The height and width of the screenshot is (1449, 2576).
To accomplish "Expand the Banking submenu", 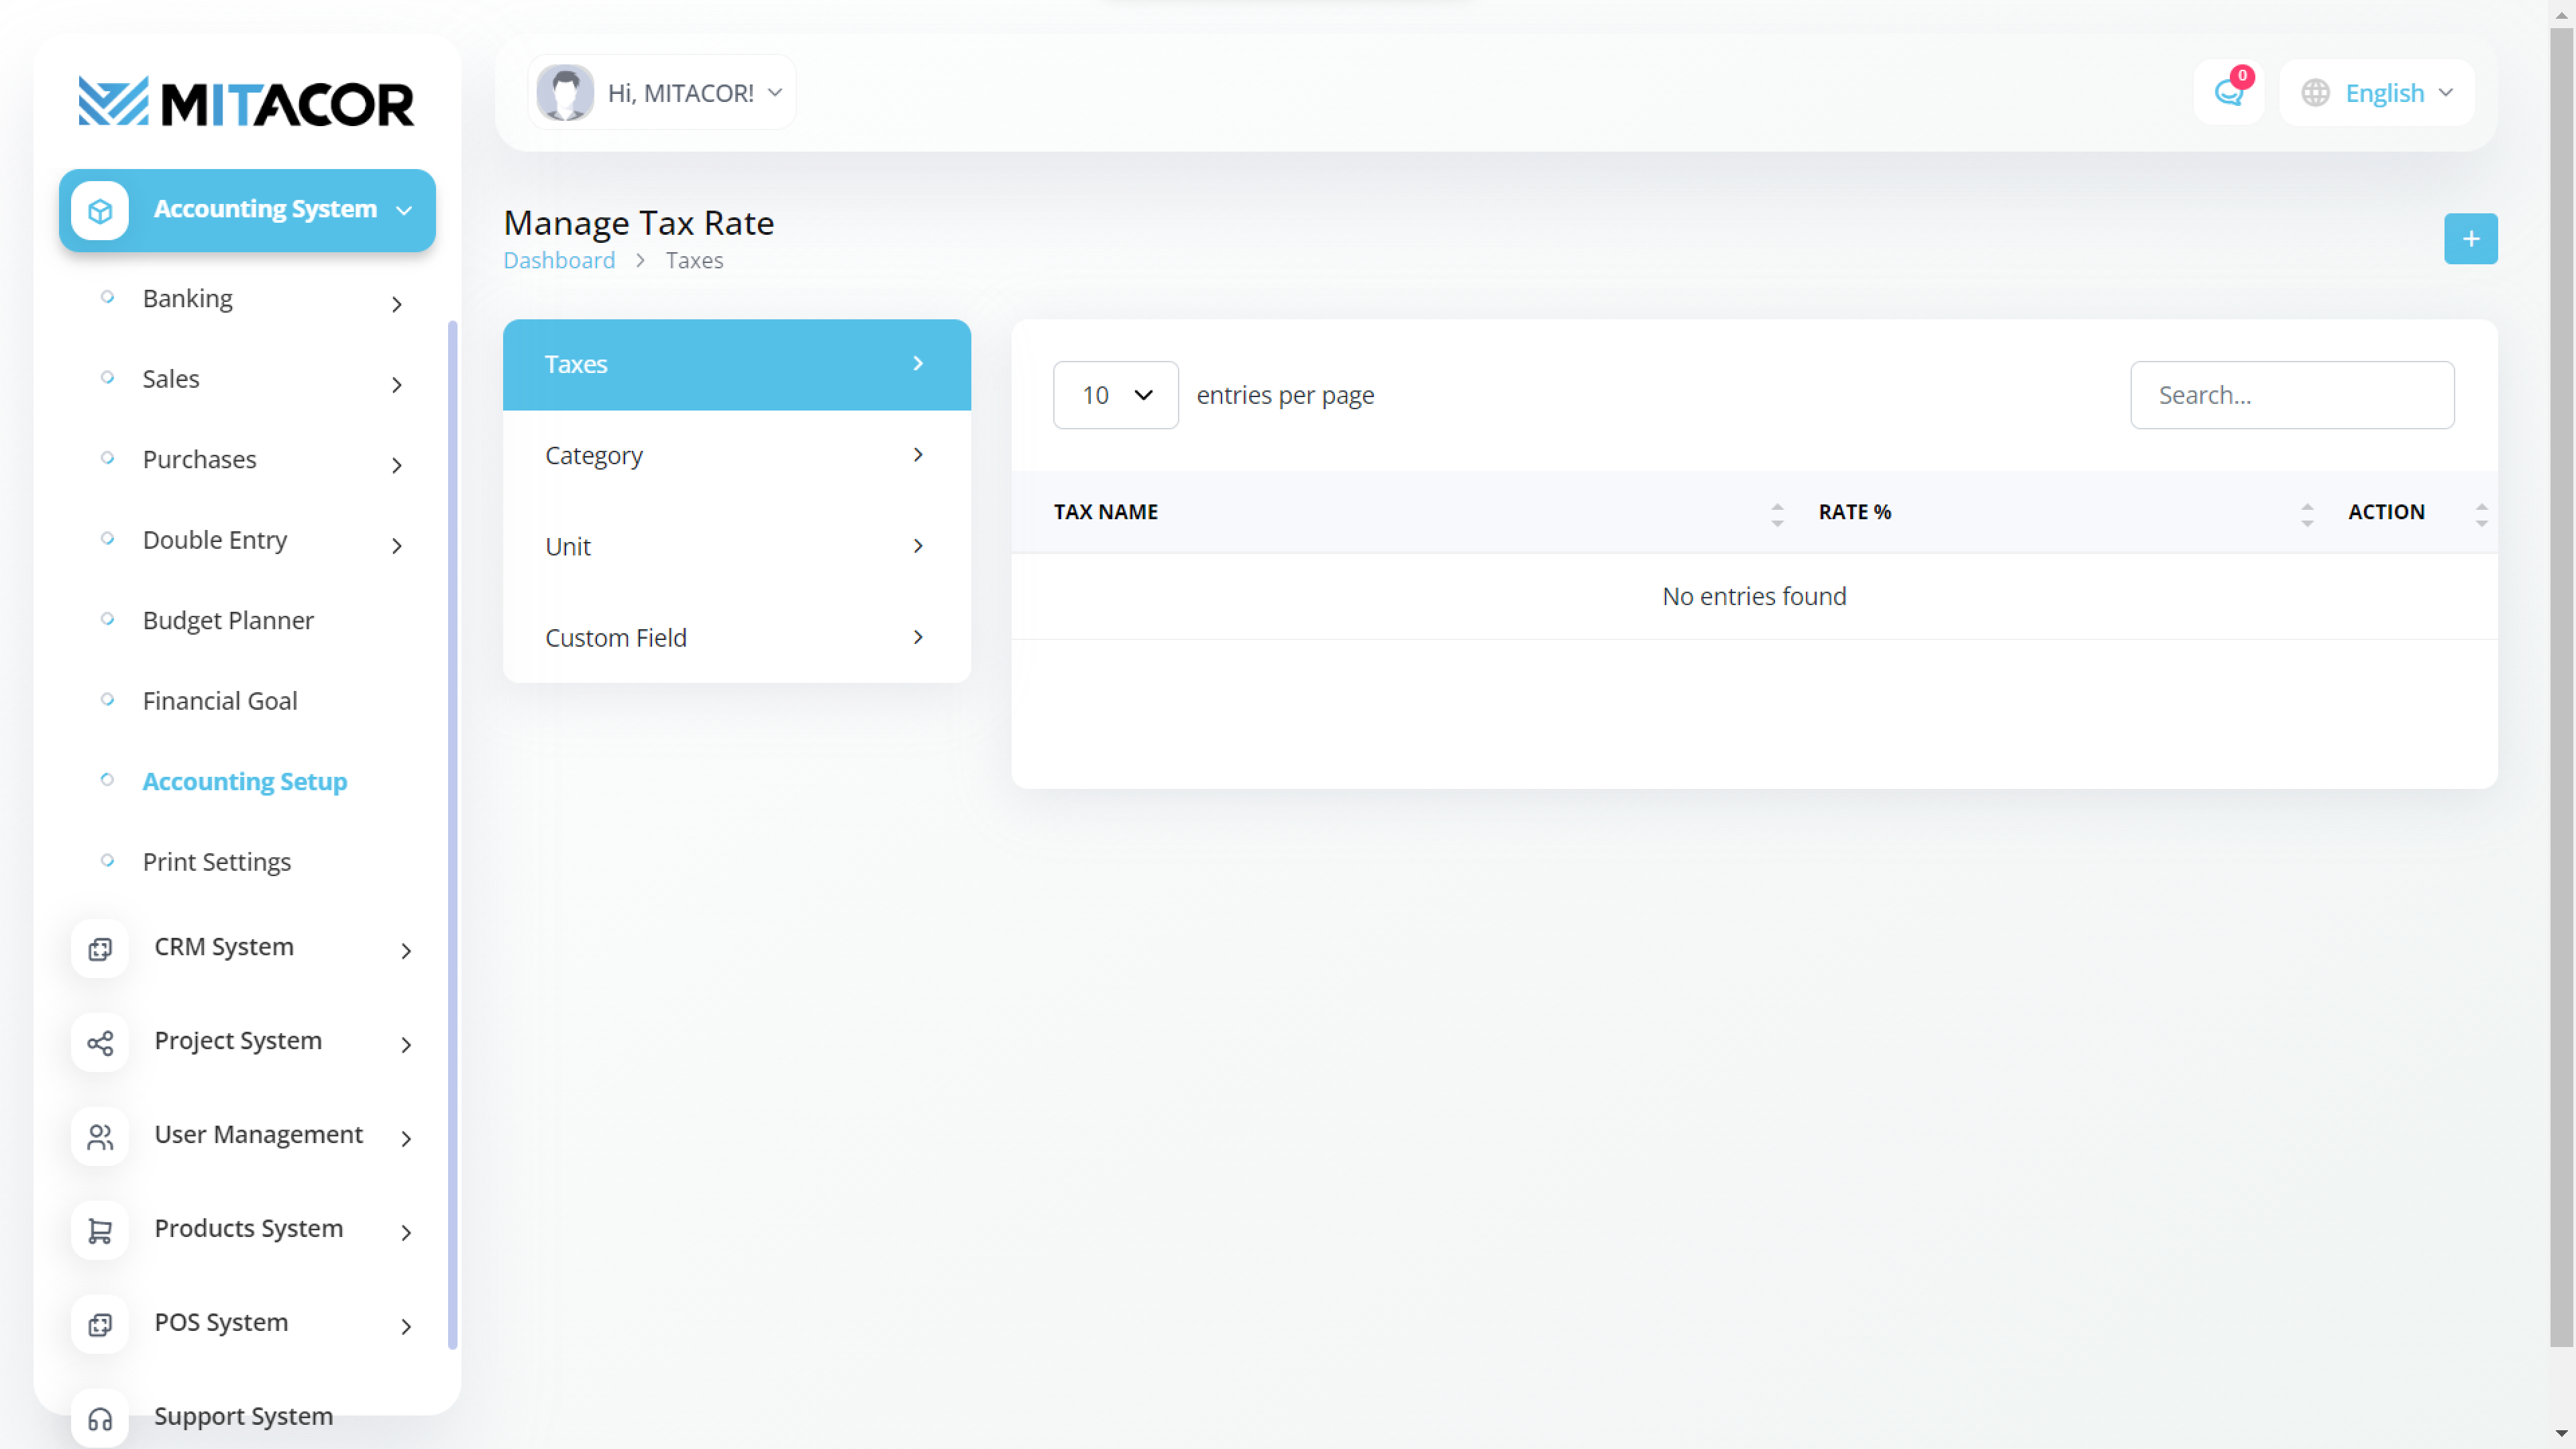I will click(397, 303).
